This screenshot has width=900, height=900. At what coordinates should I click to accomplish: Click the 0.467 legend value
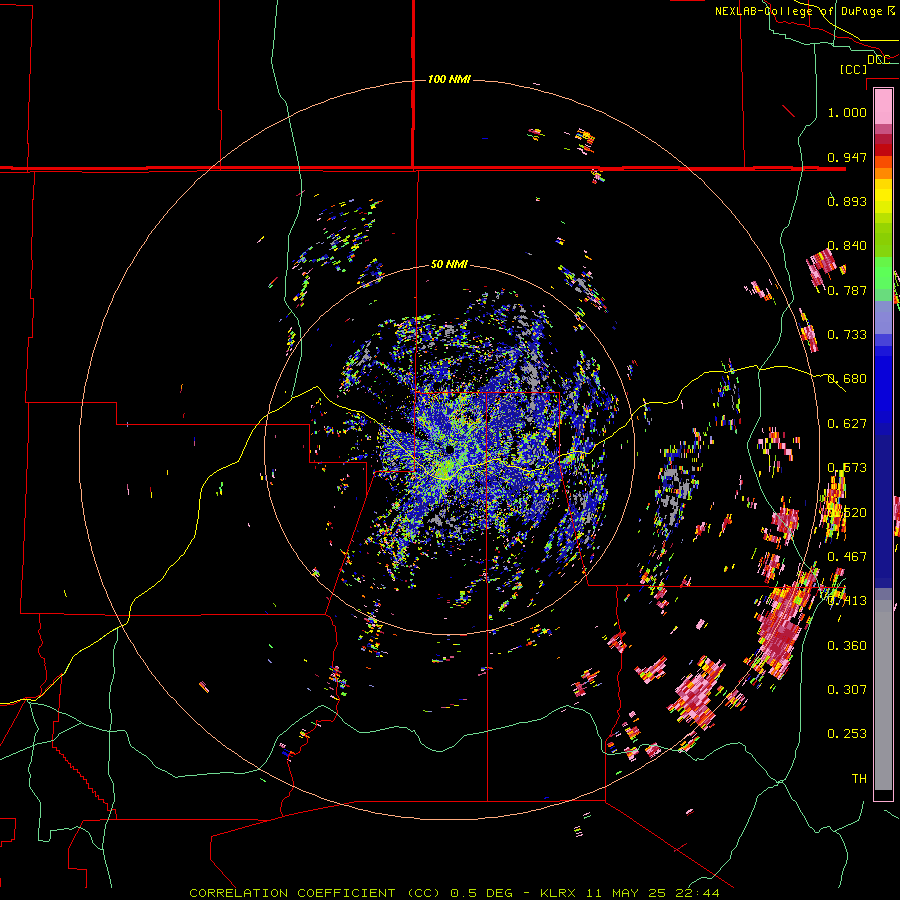pos(847,557)
